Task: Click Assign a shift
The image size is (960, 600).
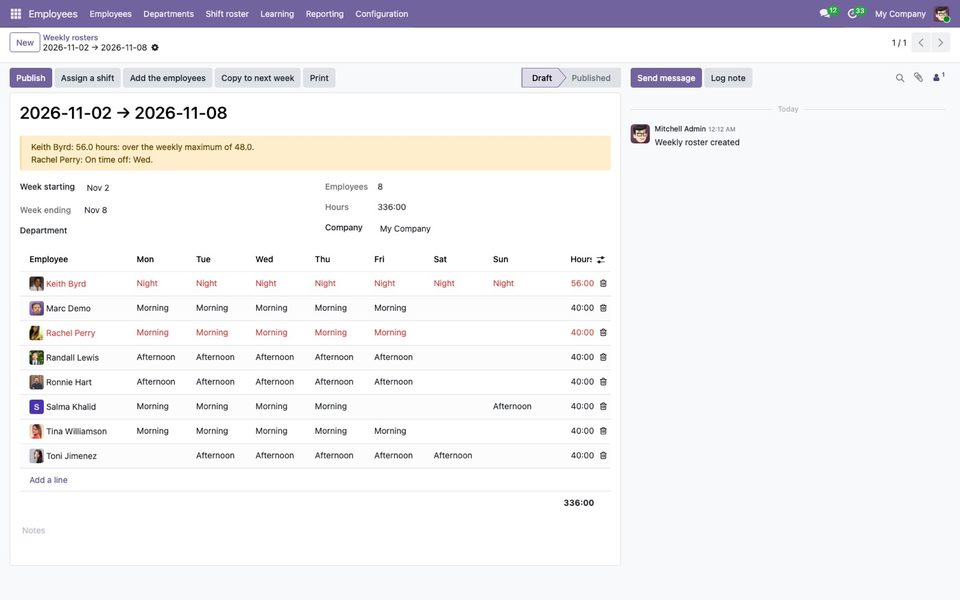Action: click(x=88, y=78)
